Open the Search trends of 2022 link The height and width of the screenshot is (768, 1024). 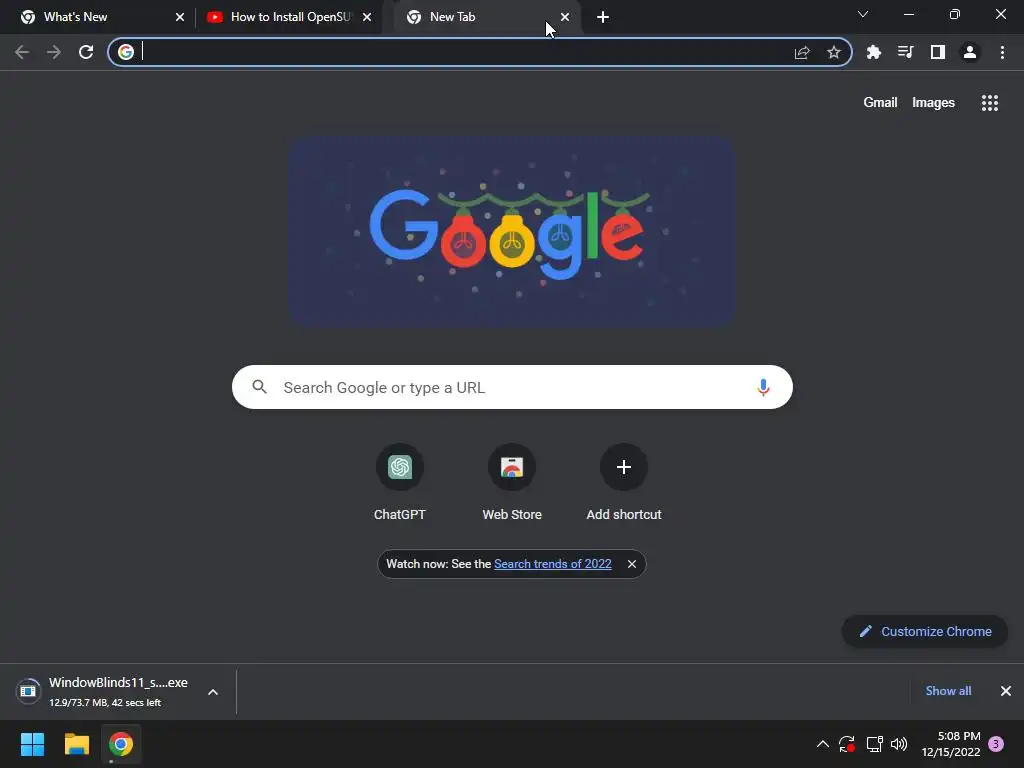pos(552,564)
